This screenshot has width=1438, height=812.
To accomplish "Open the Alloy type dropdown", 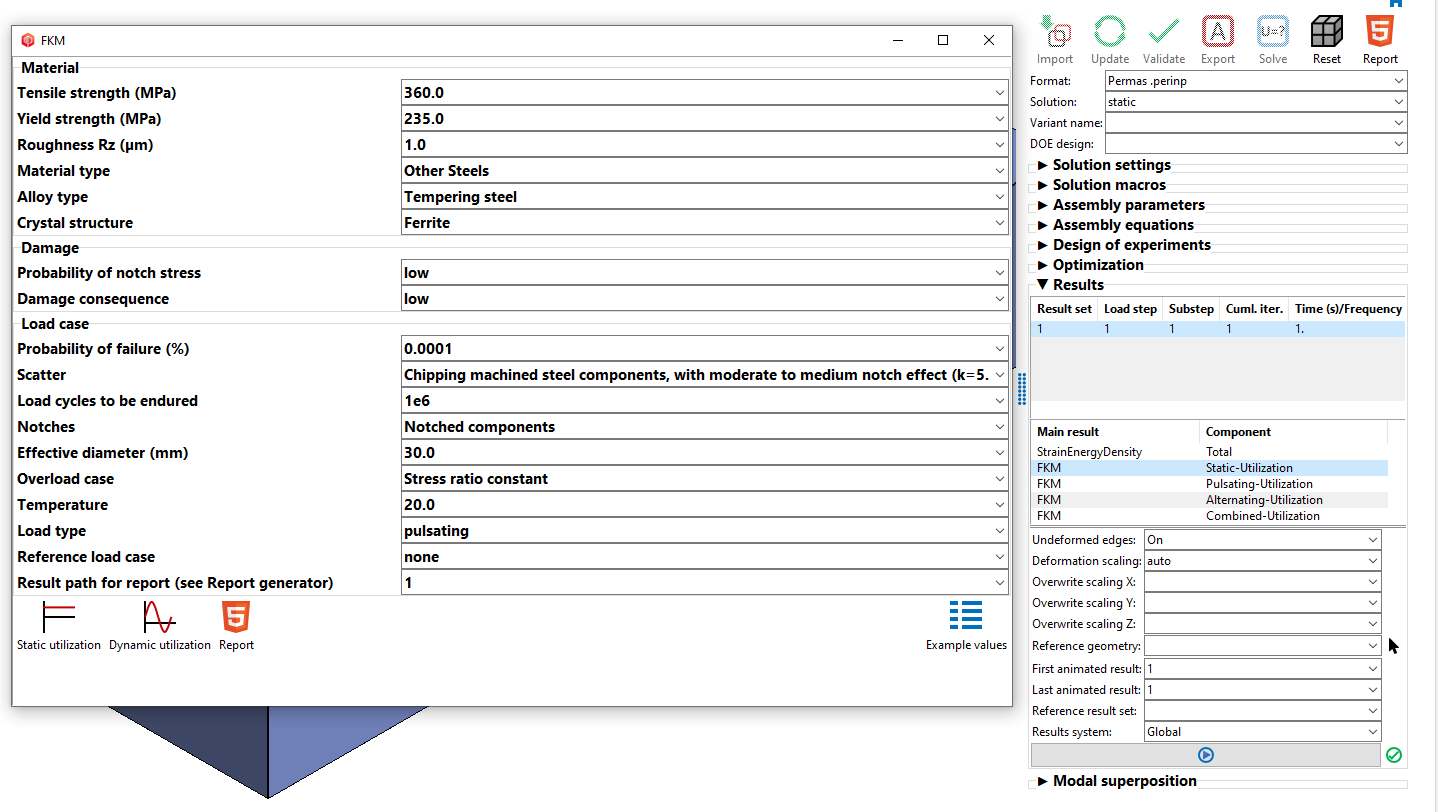I will point(1000,197).
